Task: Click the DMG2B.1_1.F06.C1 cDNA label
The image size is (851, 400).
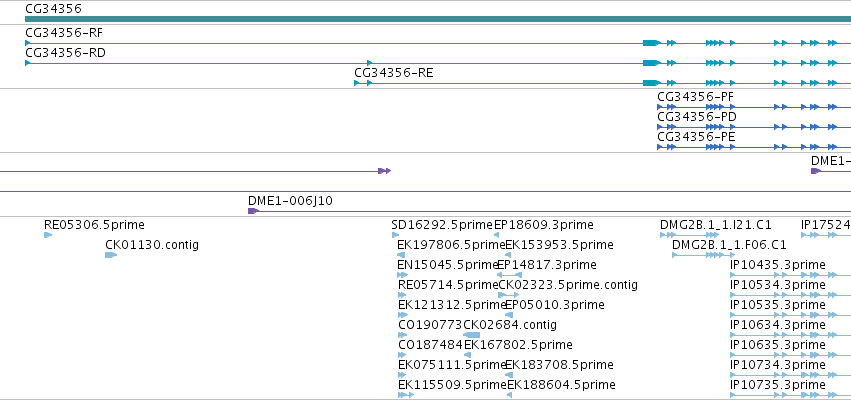Action: coord(729,245)
